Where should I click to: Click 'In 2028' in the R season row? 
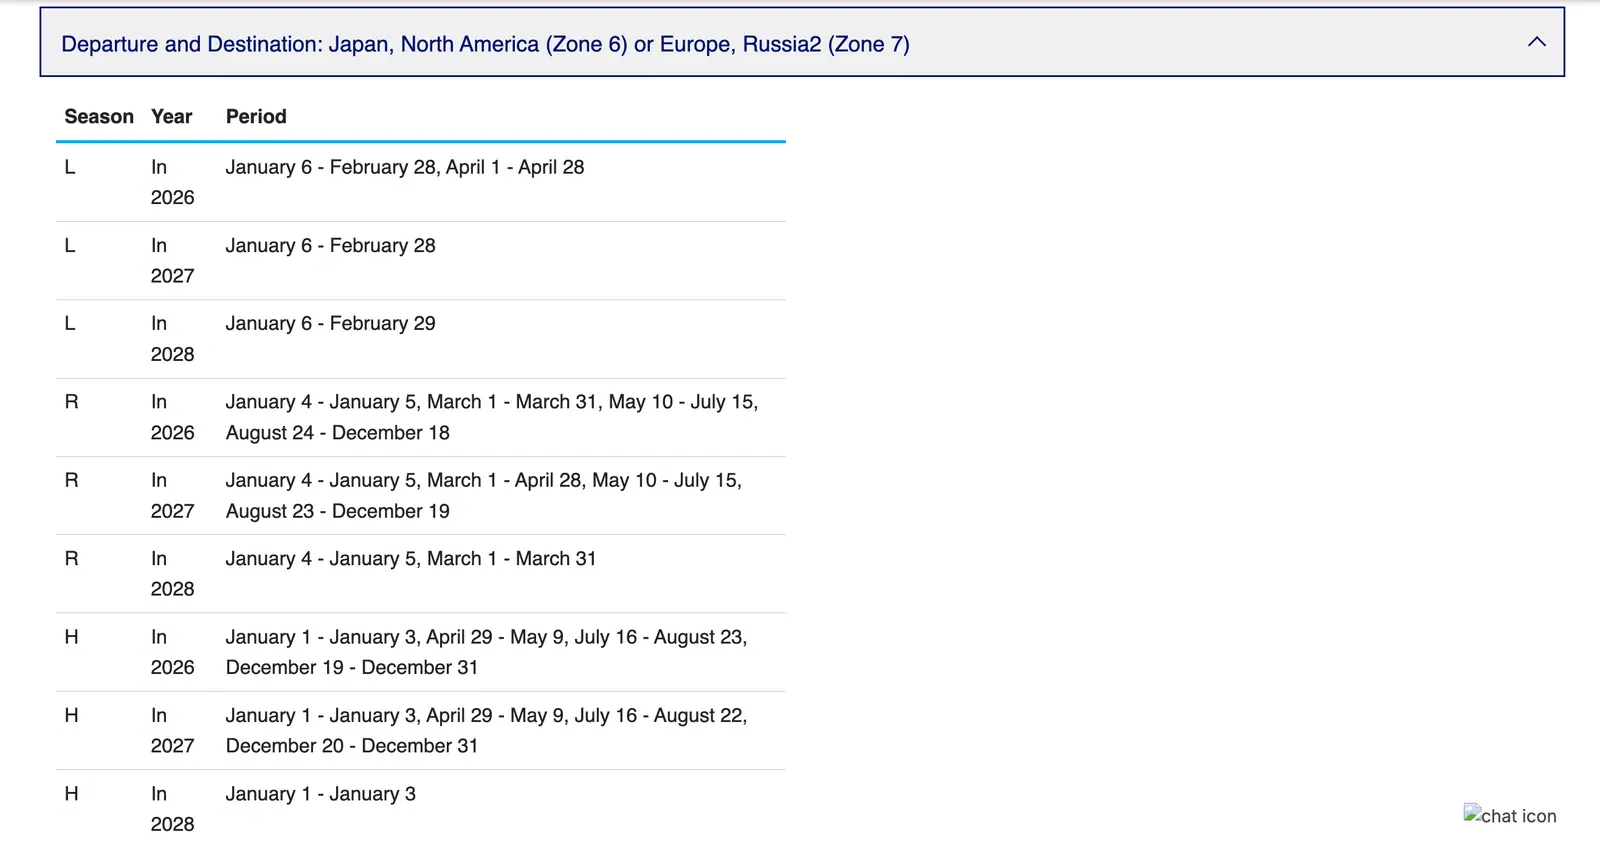click(173, 573)
